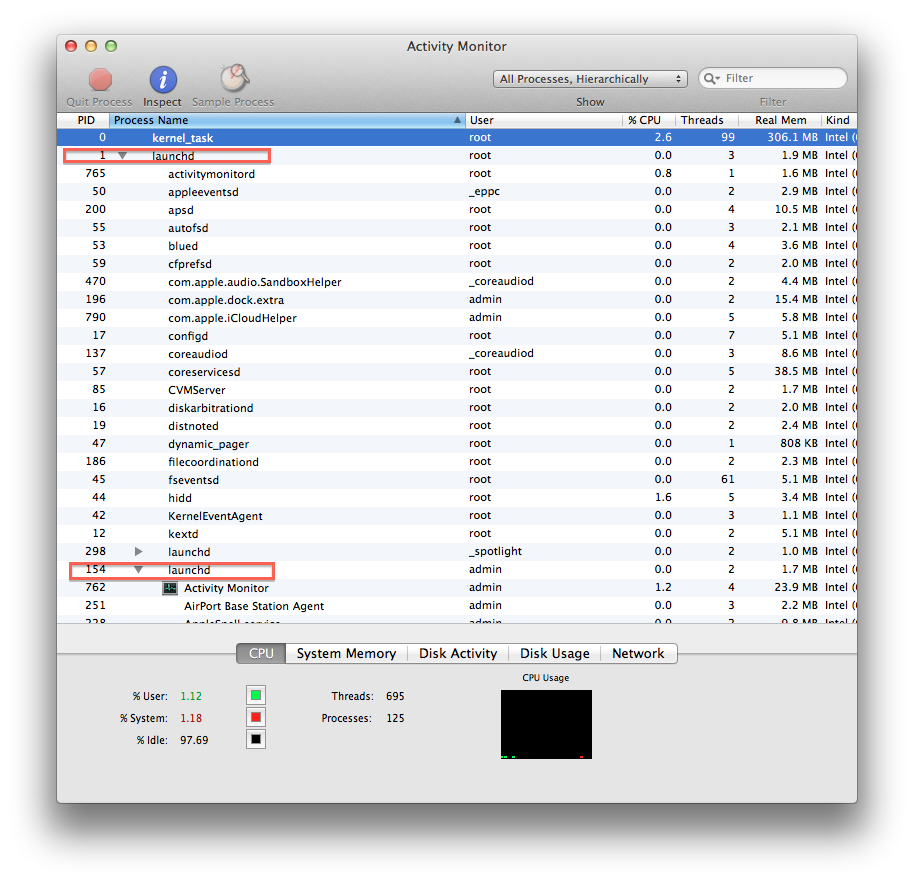
Task: Select the kextd process row
Action: click(x=457, y=534)
